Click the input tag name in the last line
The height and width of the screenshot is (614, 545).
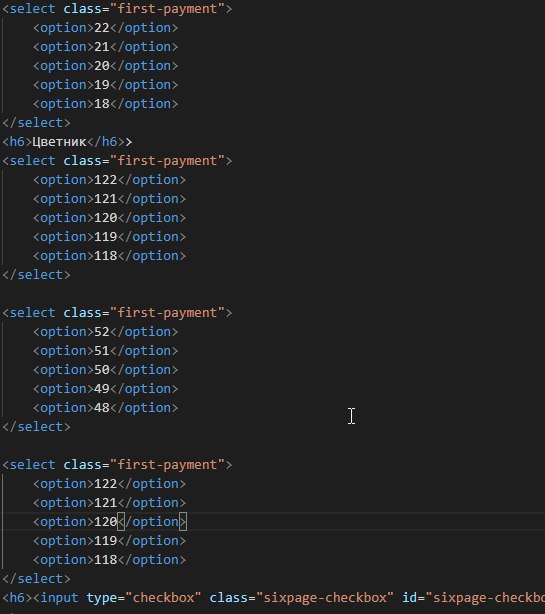pos(59,598)
